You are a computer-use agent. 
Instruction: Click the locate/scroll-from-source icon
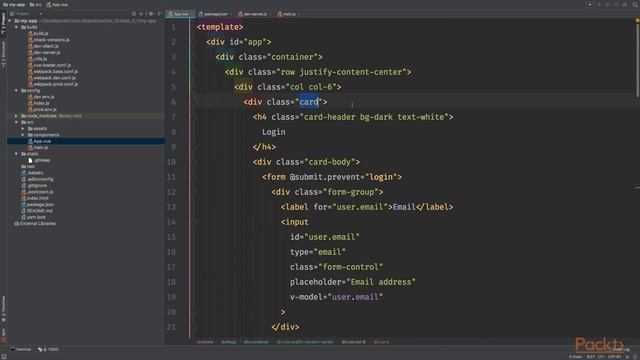click(x=134, y=14)
